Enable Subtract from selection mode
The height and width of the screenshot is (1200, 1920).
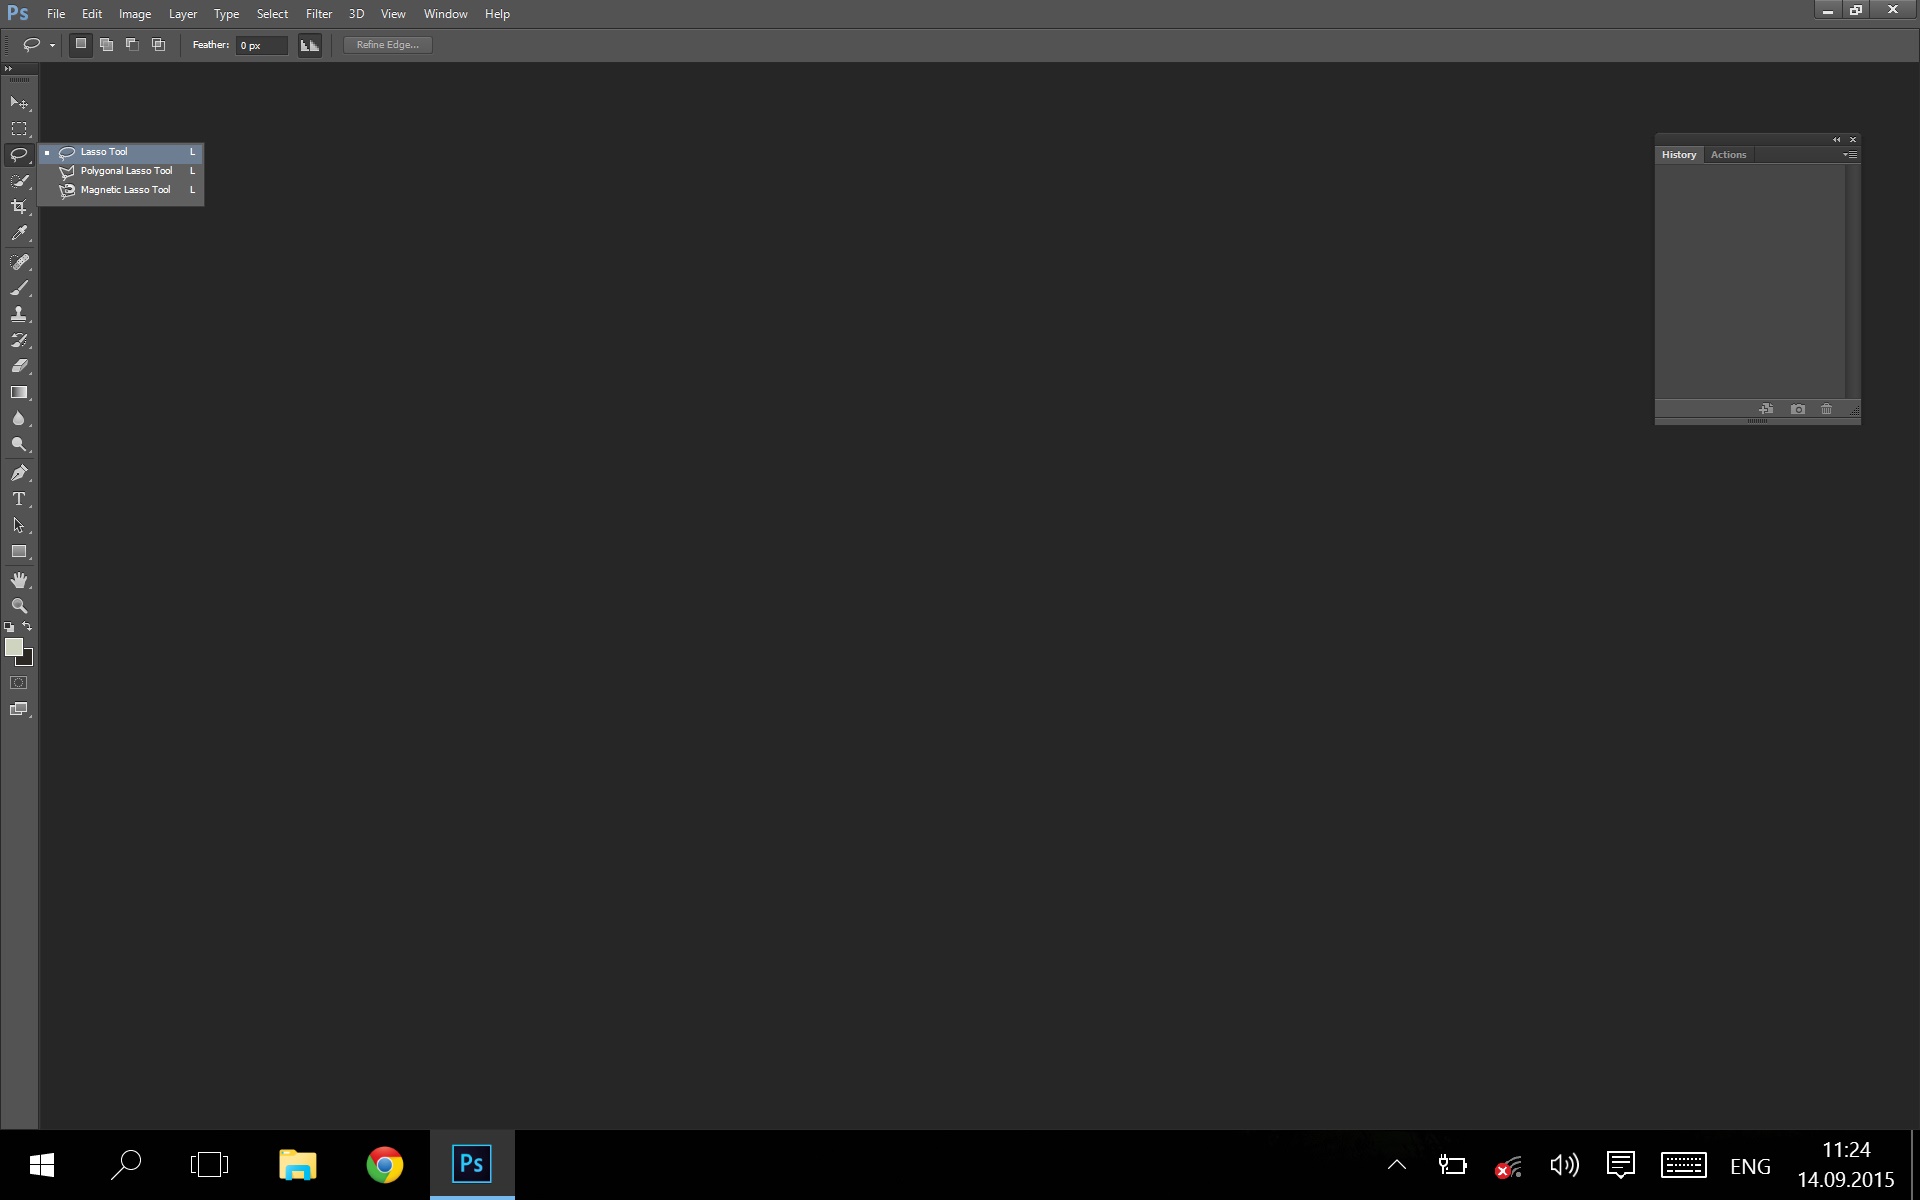[132, 45]
